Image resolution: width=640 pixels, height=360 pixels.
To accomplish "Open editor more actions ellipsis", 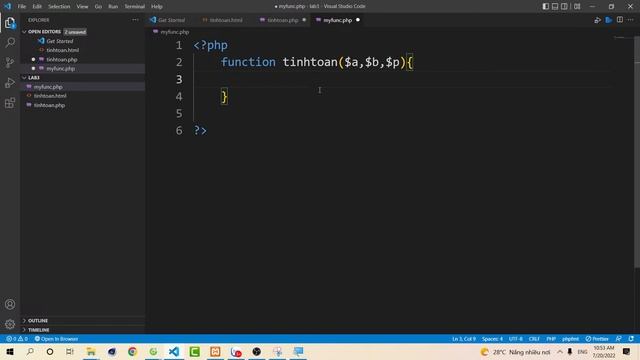I will click(x=631, y=20).
